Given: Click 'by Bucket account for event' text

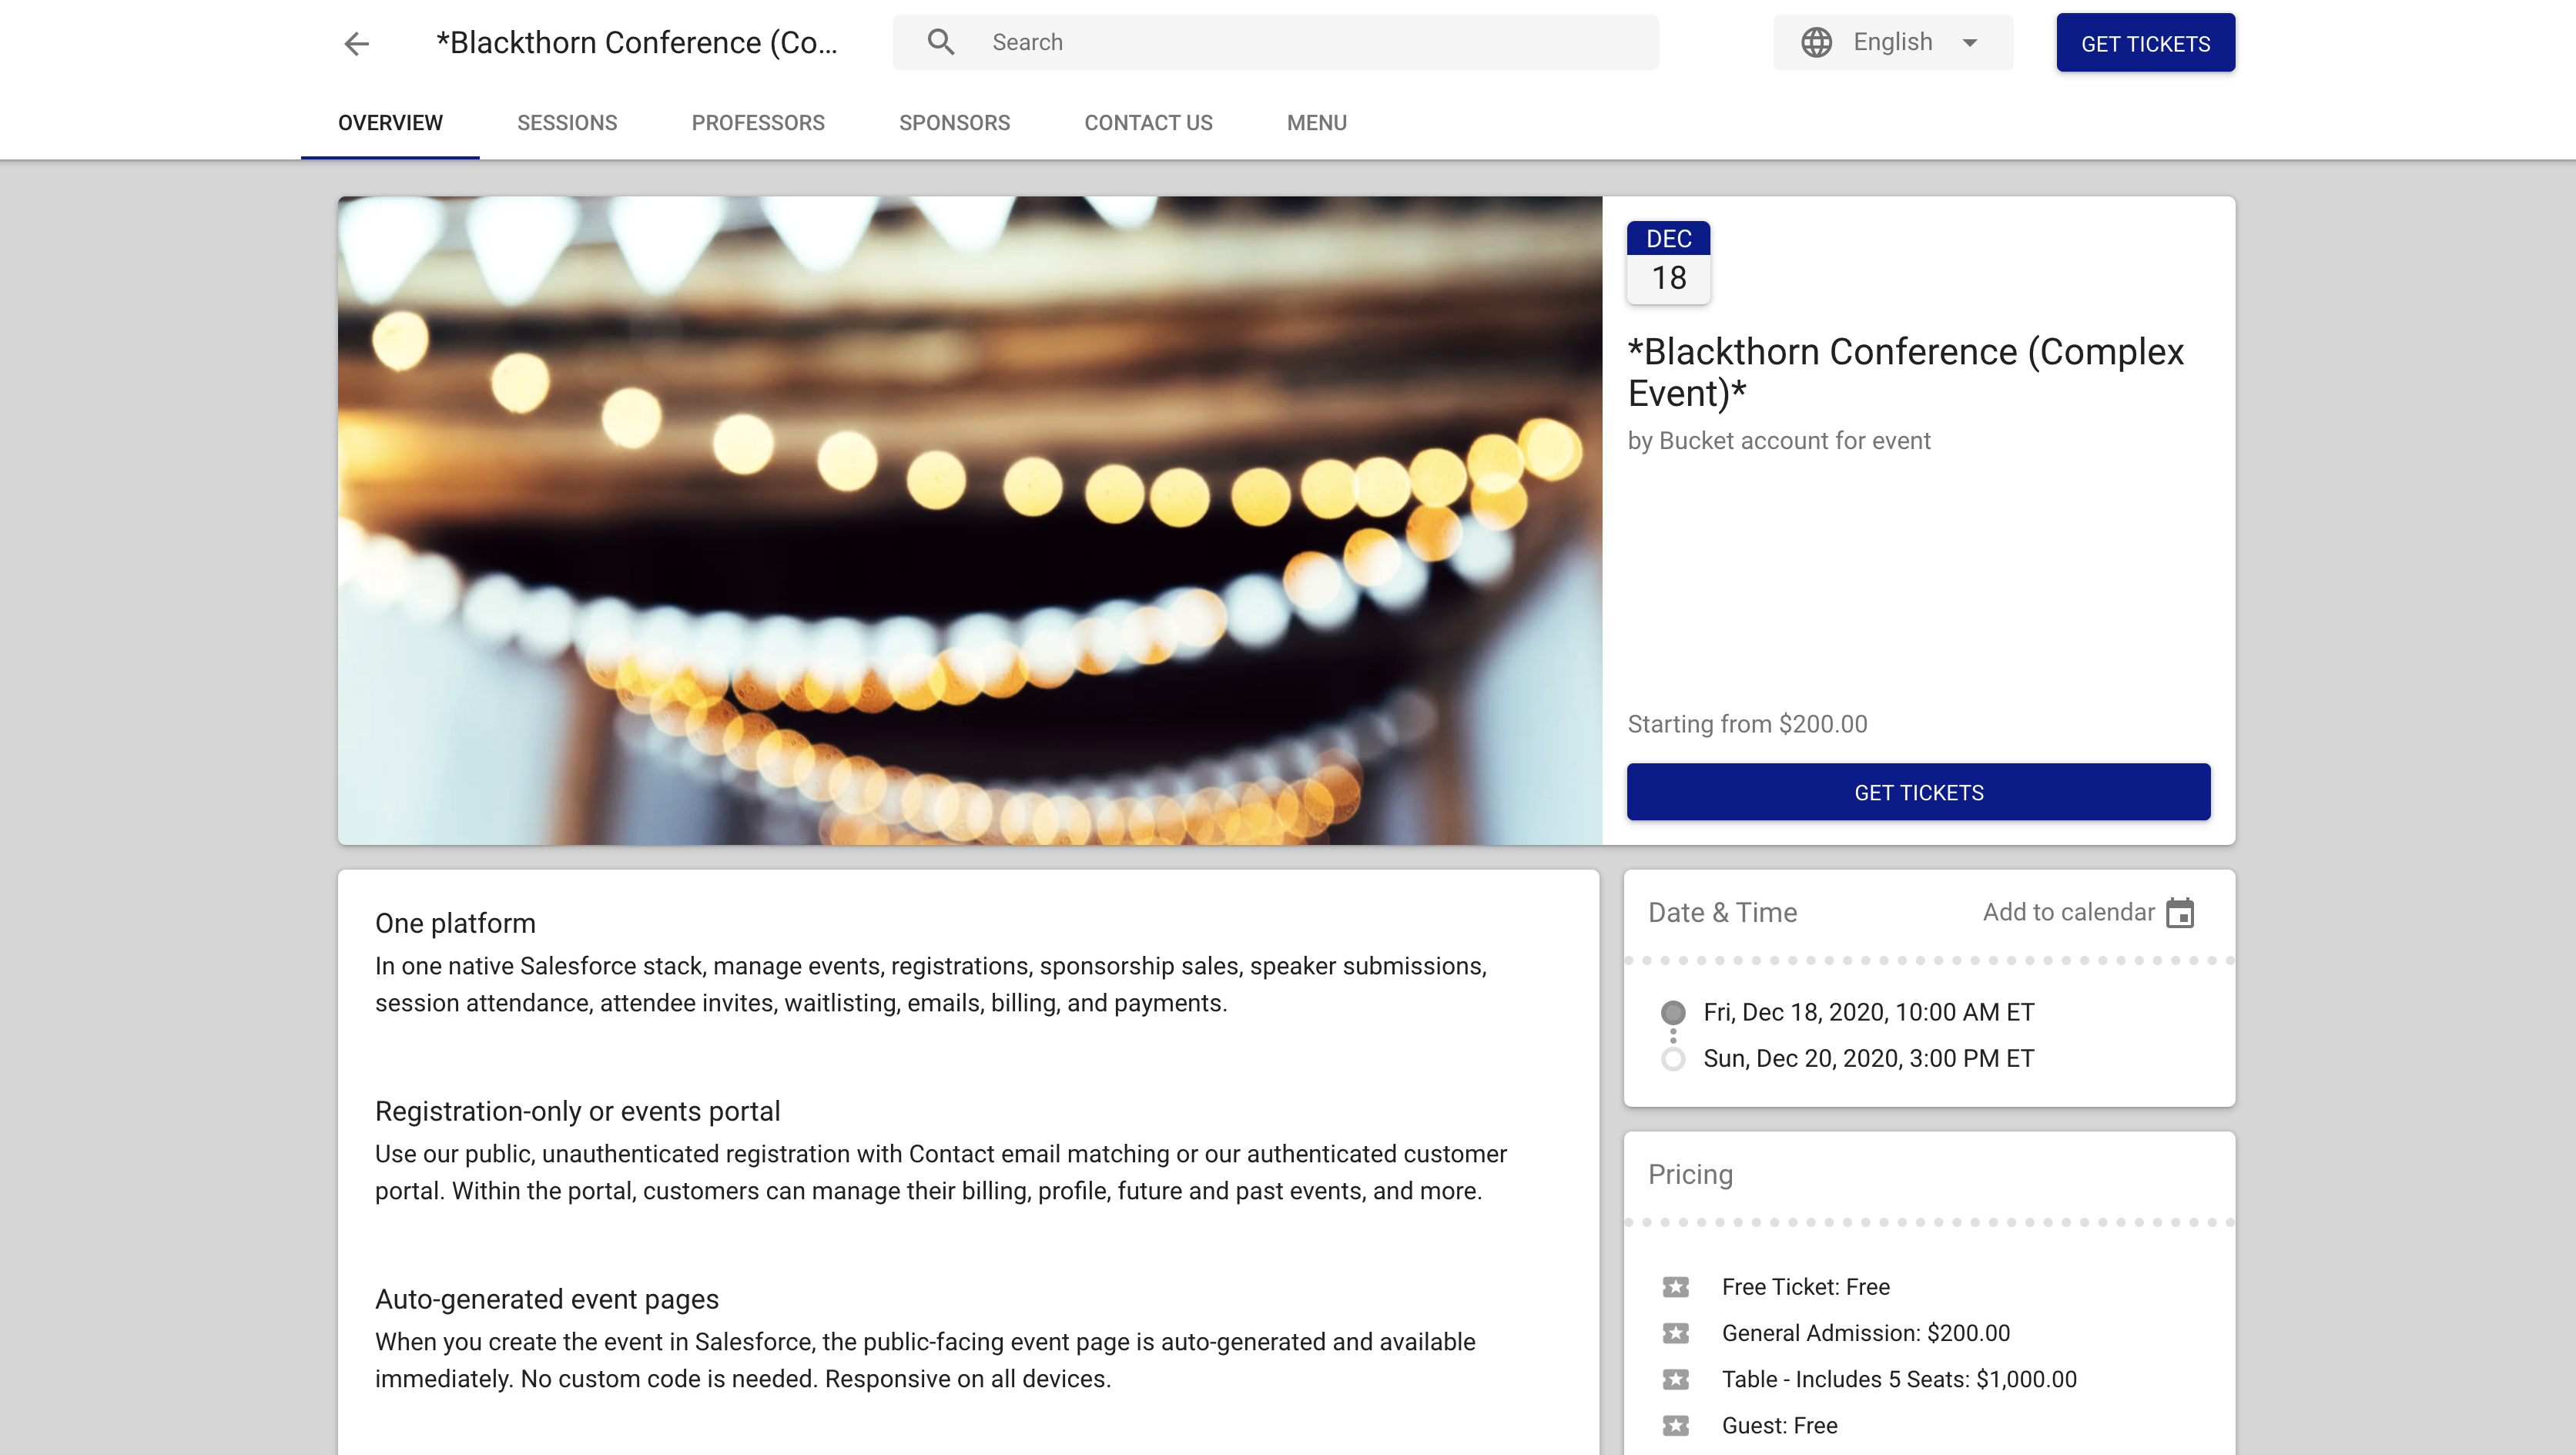Looking at the screenshot, I should [1778, 441].
